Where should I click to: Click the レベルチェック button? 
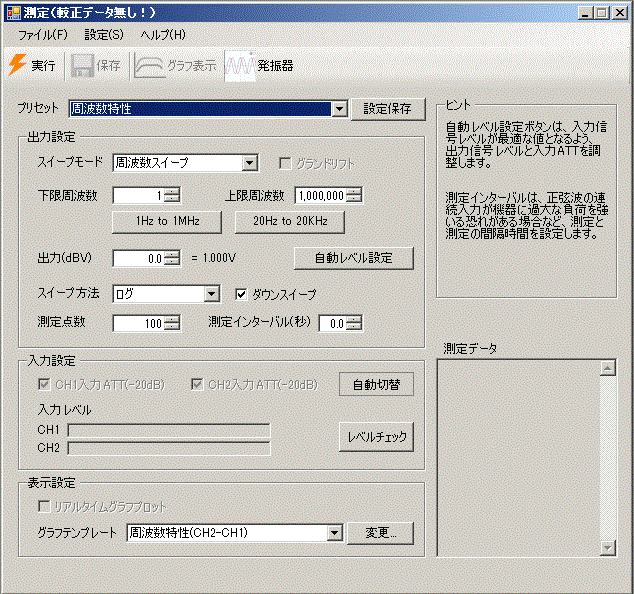pos(376,437)
